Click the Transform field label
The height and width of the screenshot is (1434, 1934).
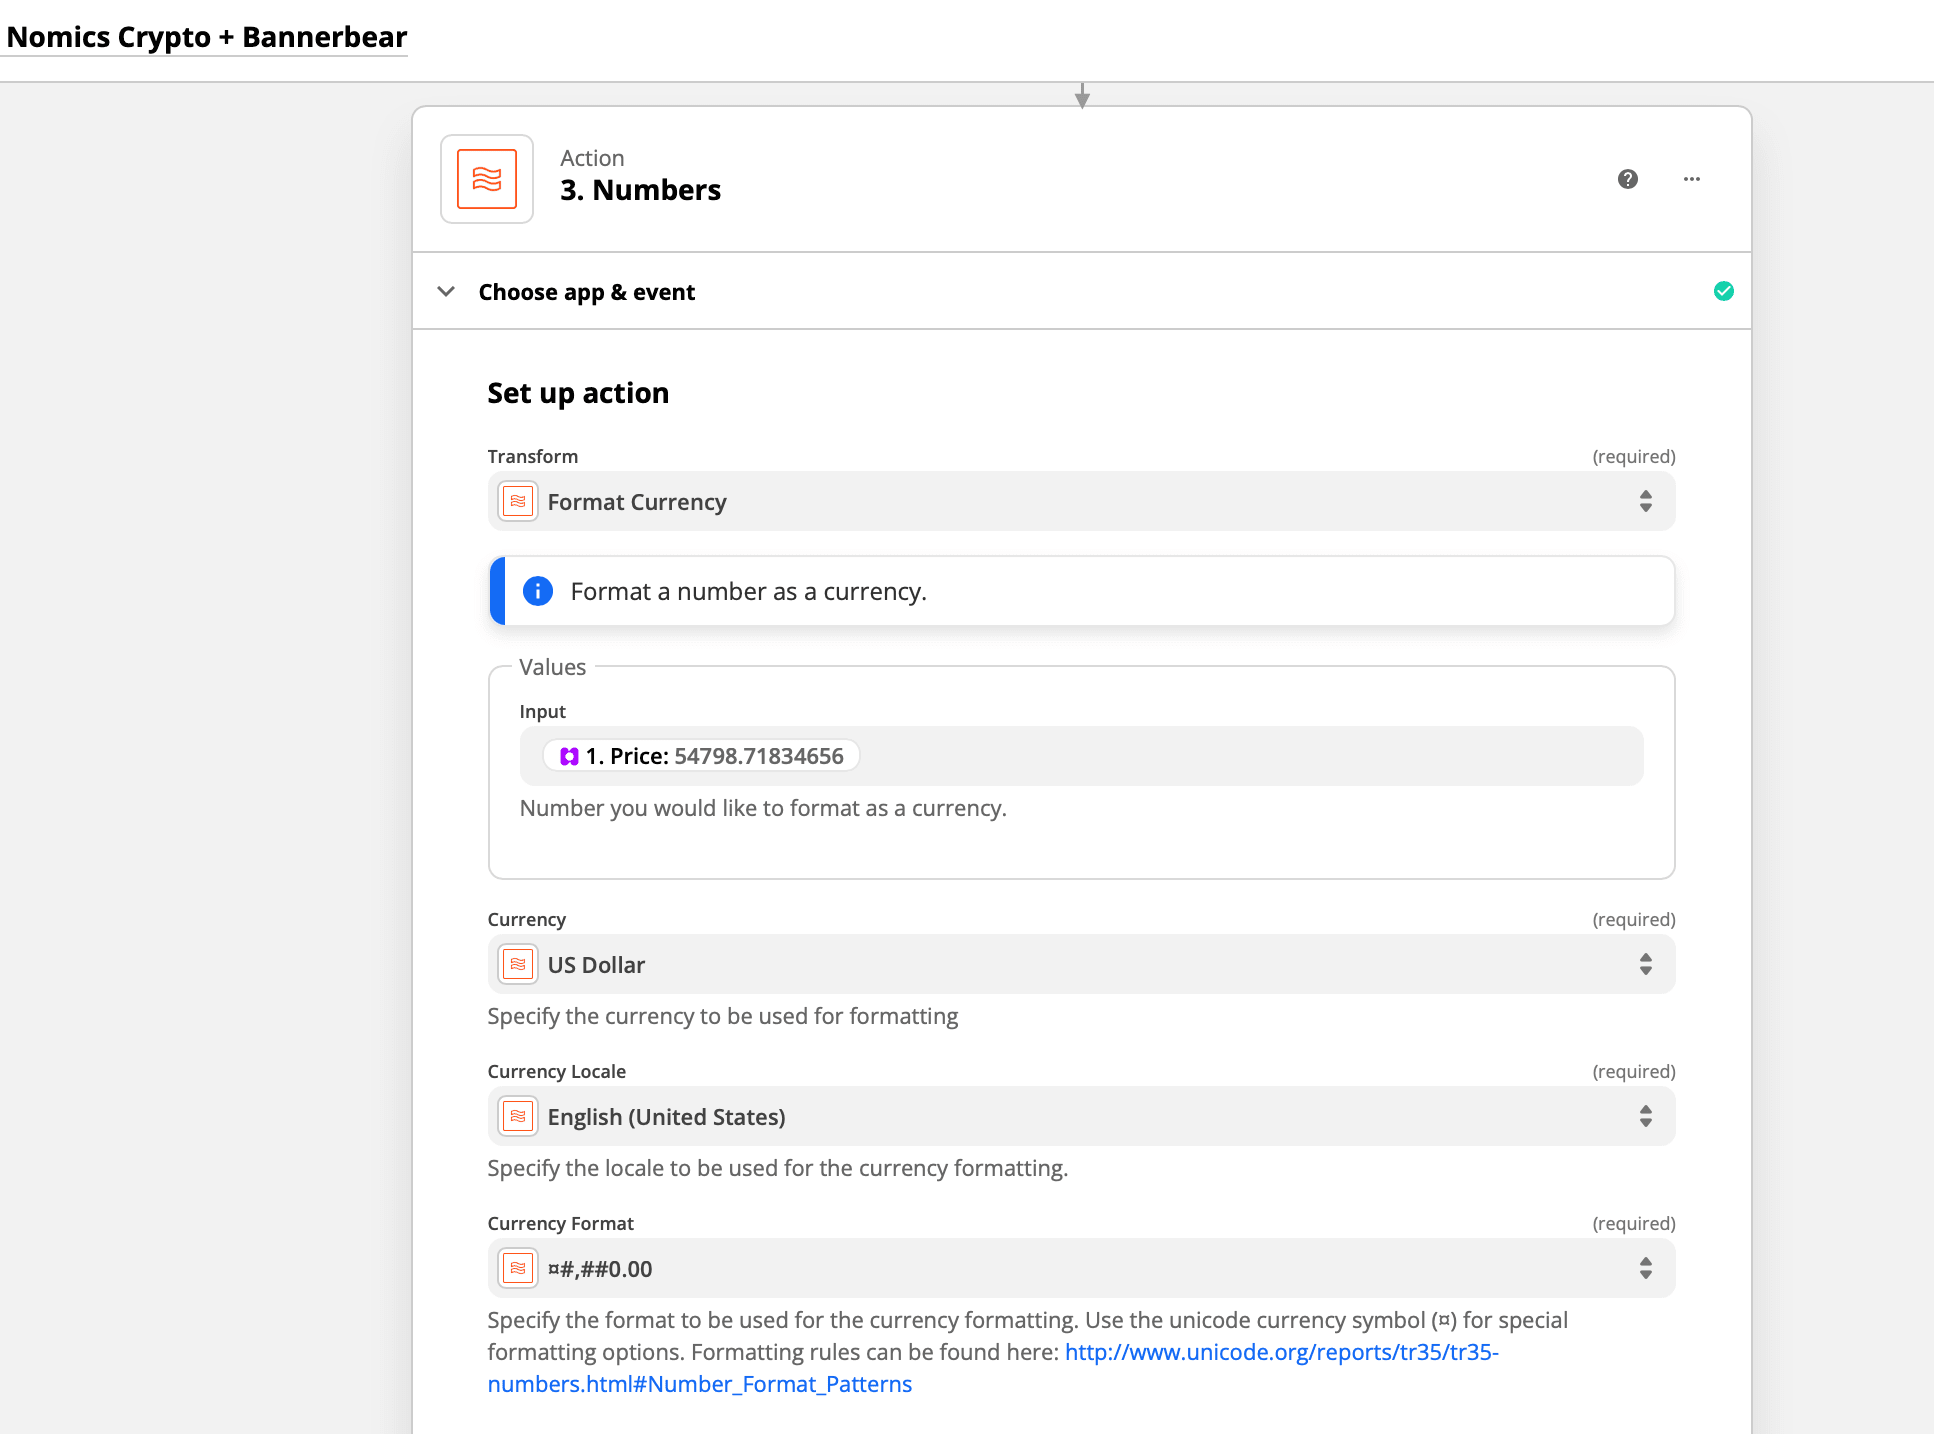[x=533, y=456]
